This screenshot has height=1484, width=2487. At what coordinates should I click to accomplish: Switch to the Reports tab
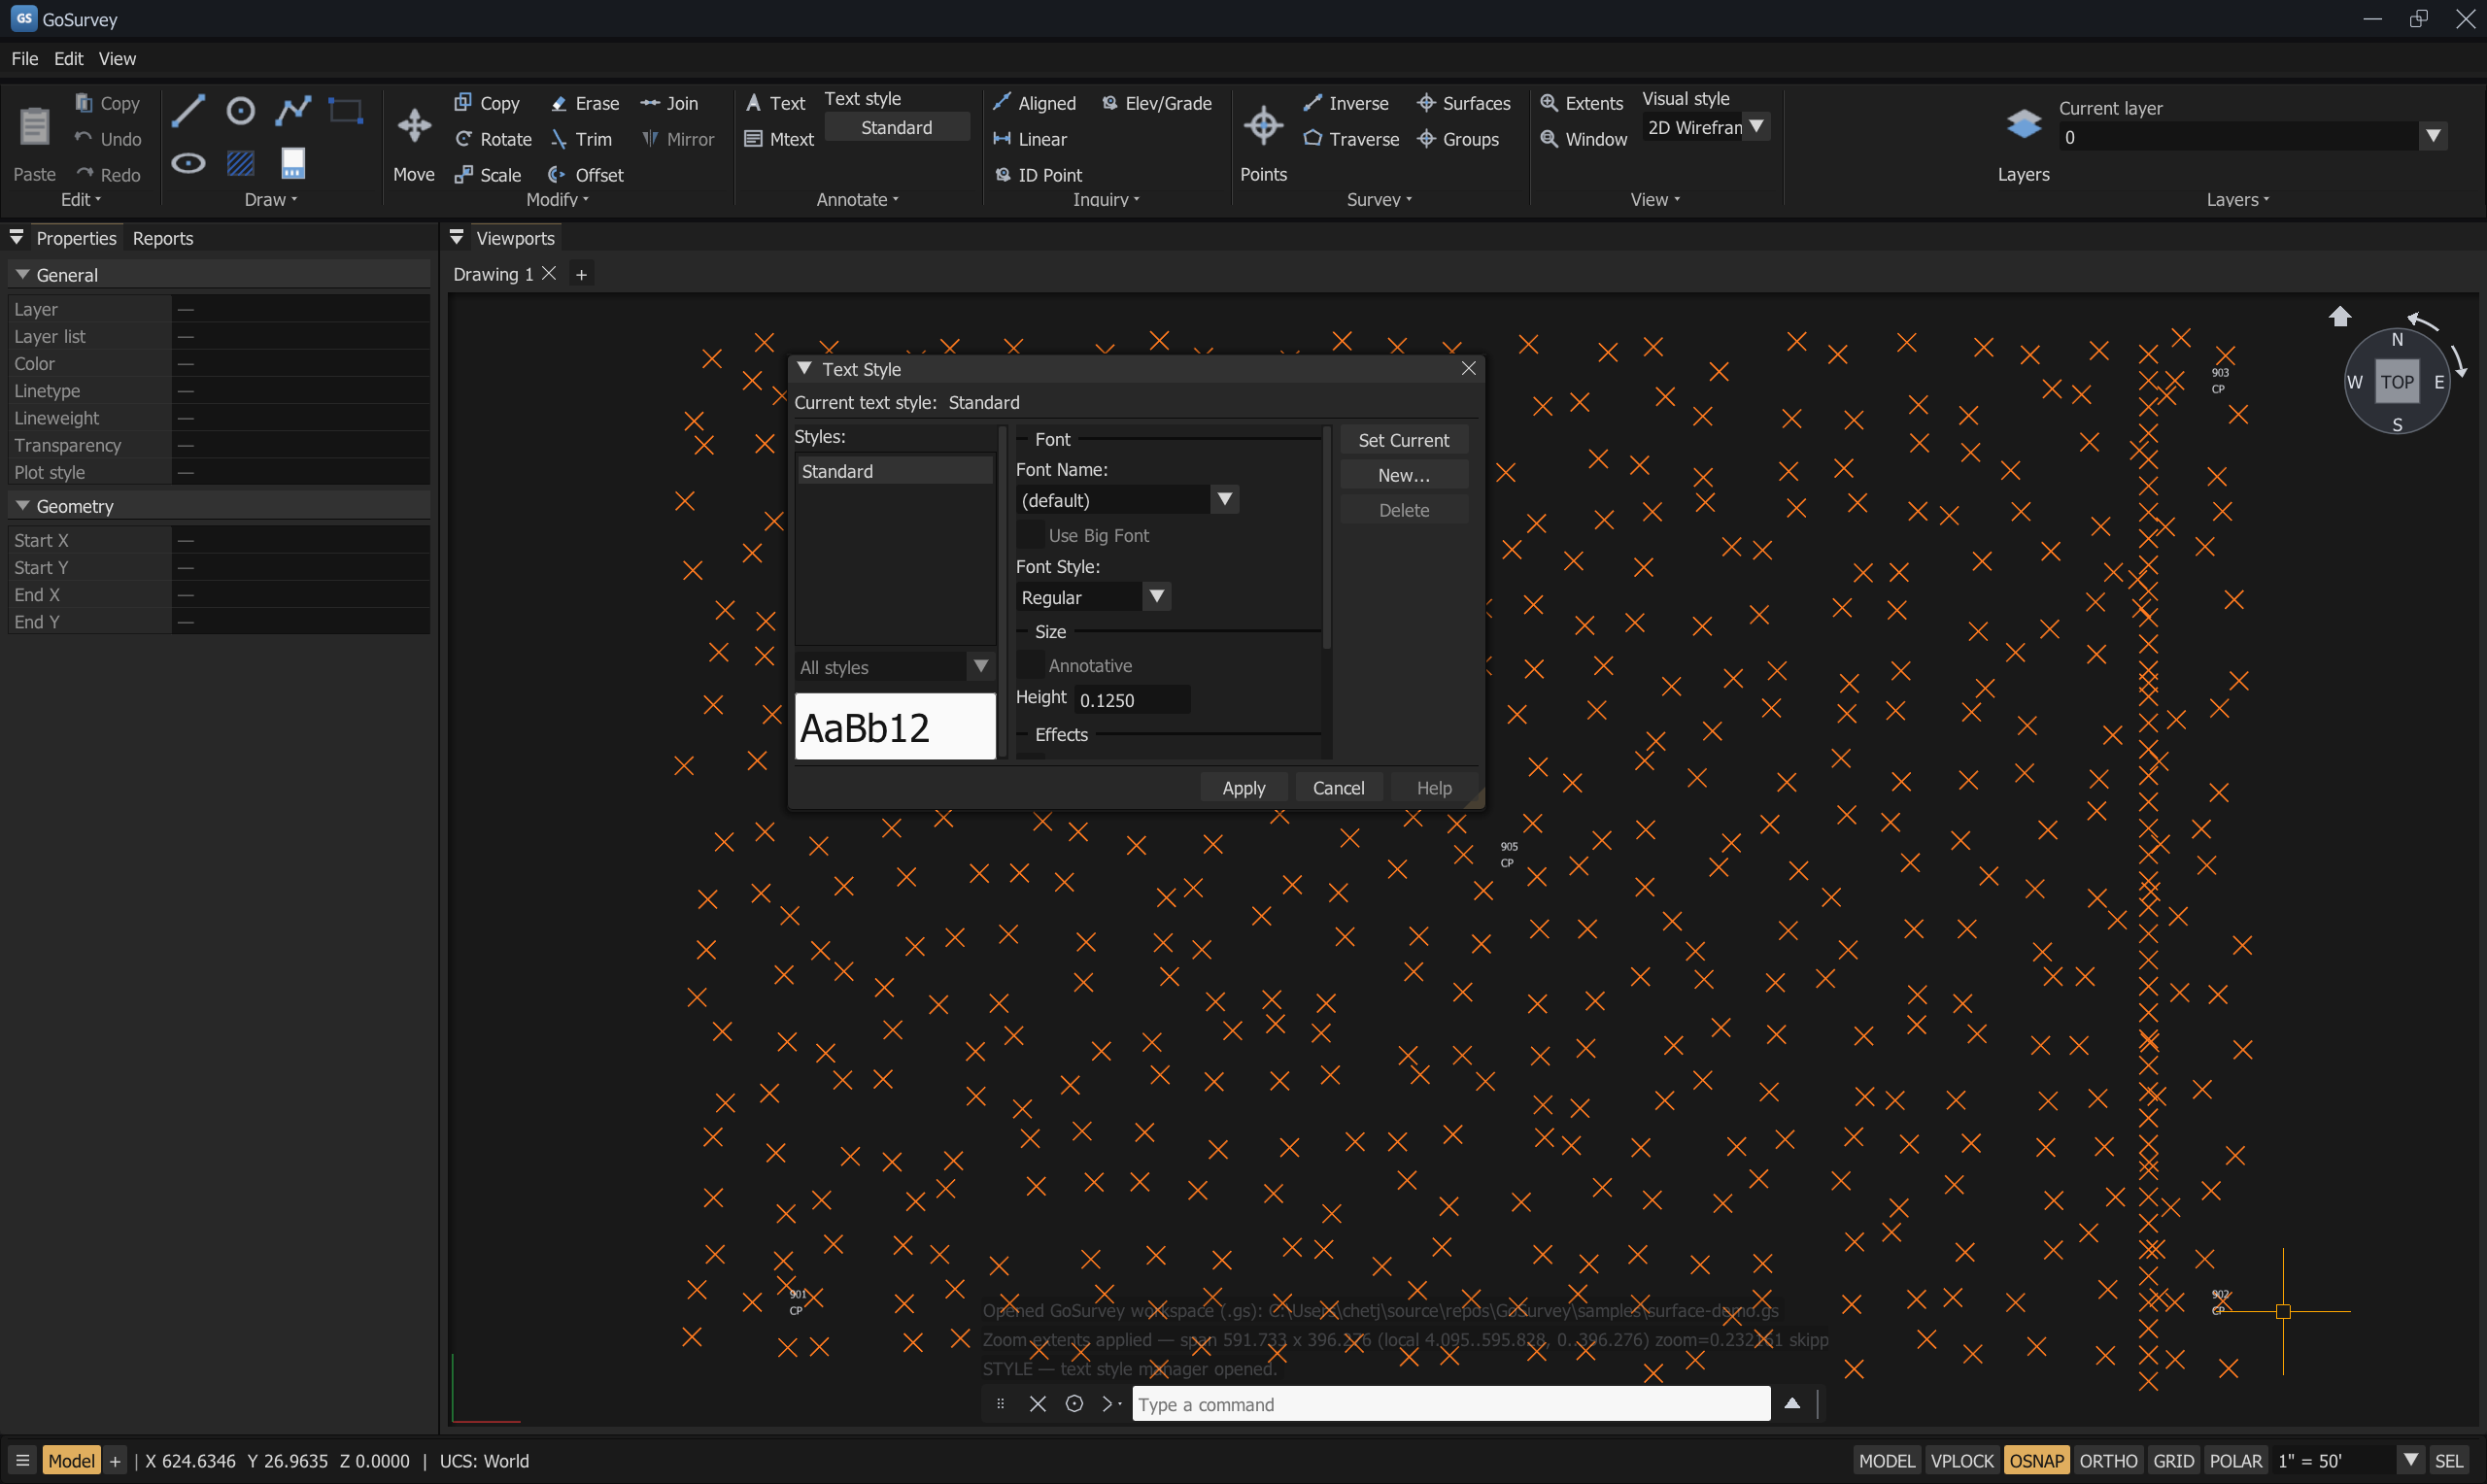162,238
